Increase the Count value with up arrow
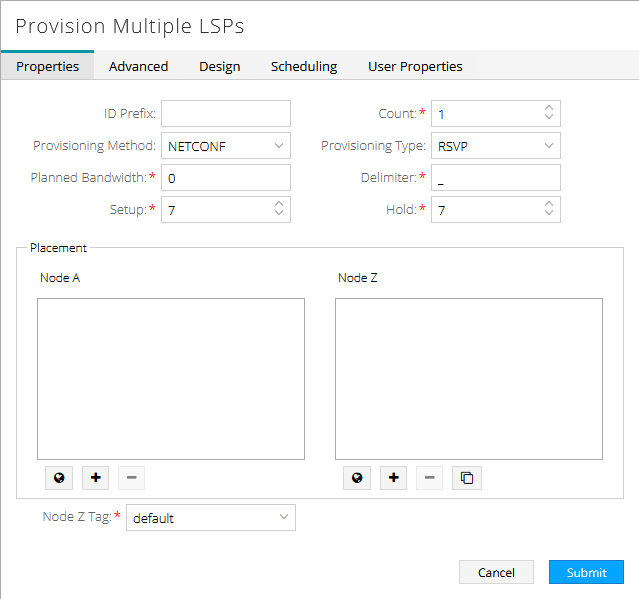Screen dimensions: 639x599 548,108
